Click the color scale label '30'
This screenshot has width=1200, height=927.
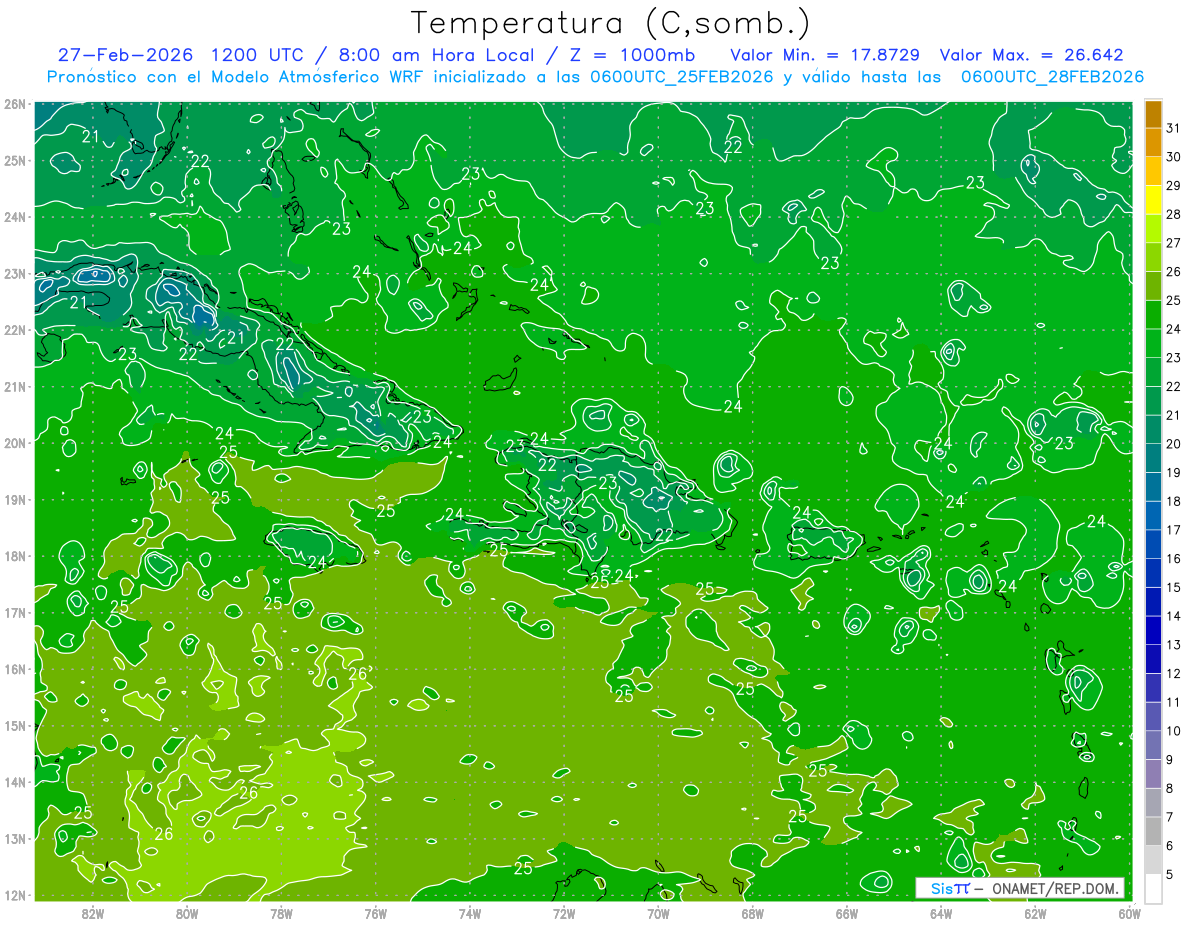tap(1174, 156)
